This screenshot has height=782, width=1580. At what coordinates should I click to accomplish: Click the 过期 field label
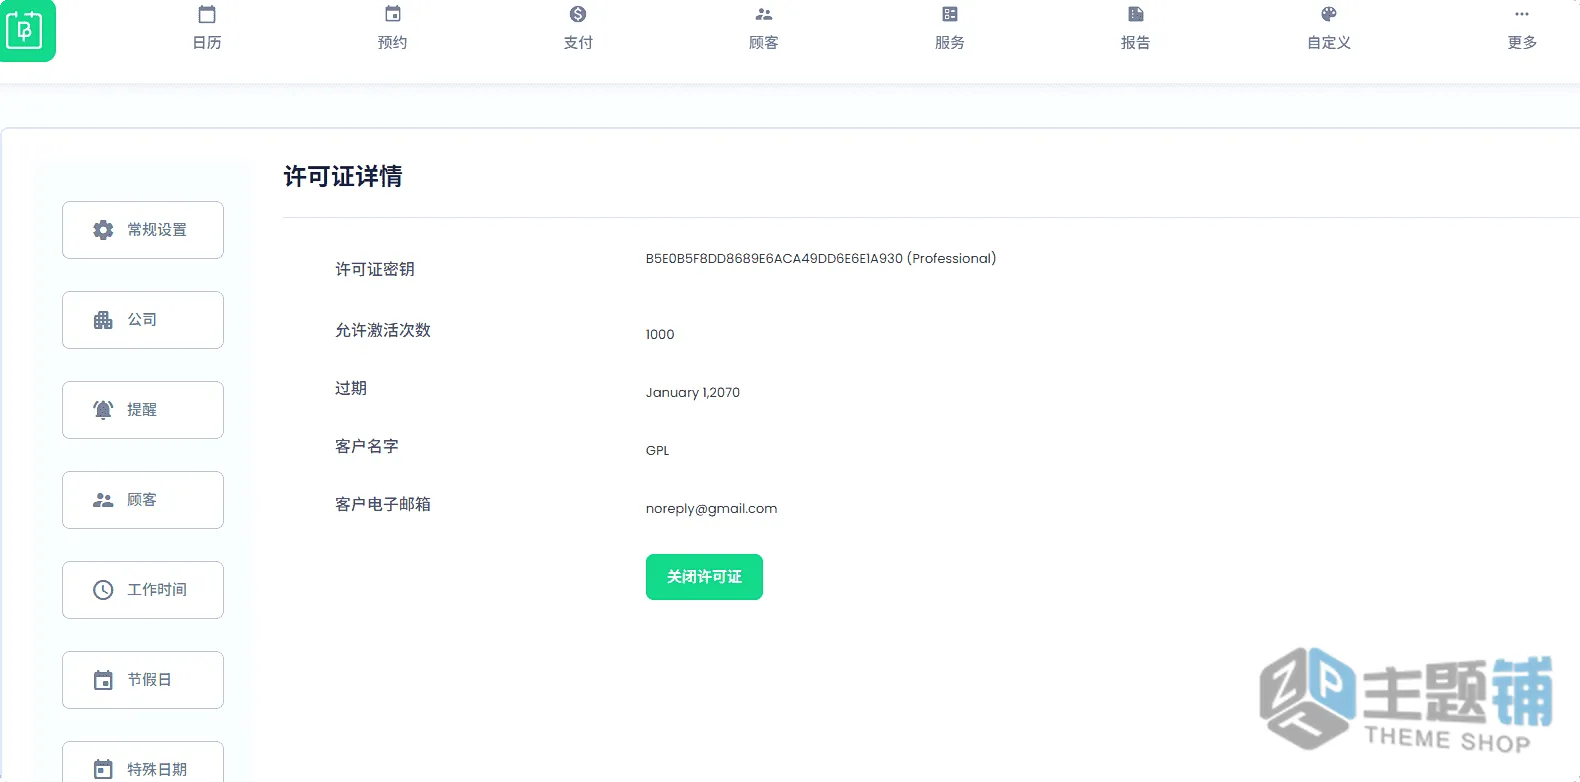(x=351, y=388)
